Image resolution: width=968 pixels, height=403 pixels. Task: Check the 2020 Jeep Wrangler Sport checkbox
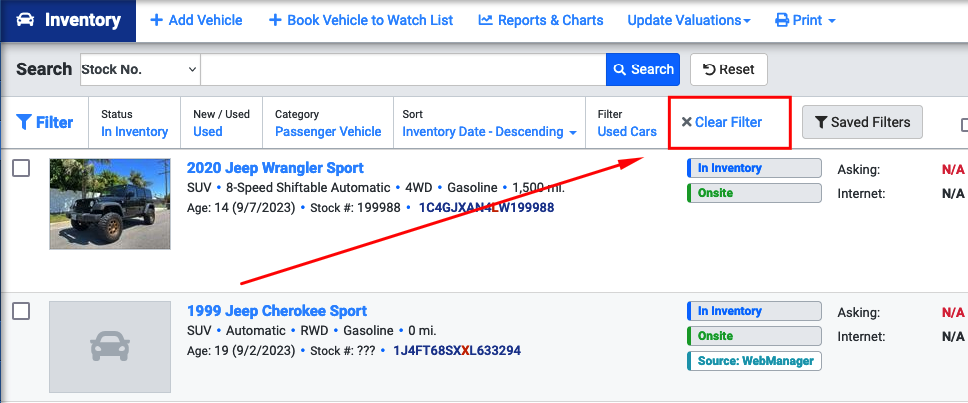tap(21, 168)
